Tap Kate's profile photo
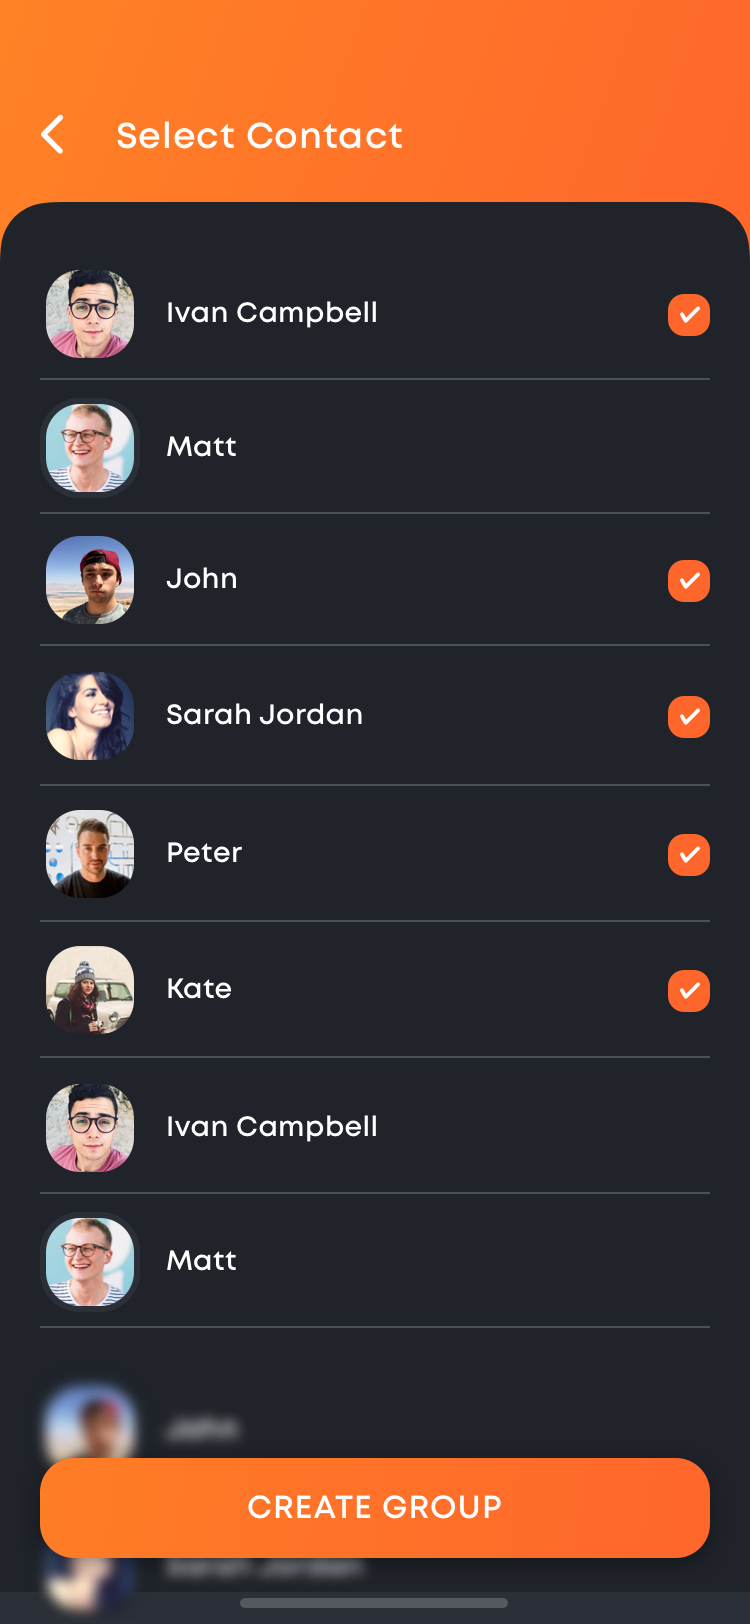Image resolution: width=750 pixels, height=1624 pixels. [x=90, y=990]
